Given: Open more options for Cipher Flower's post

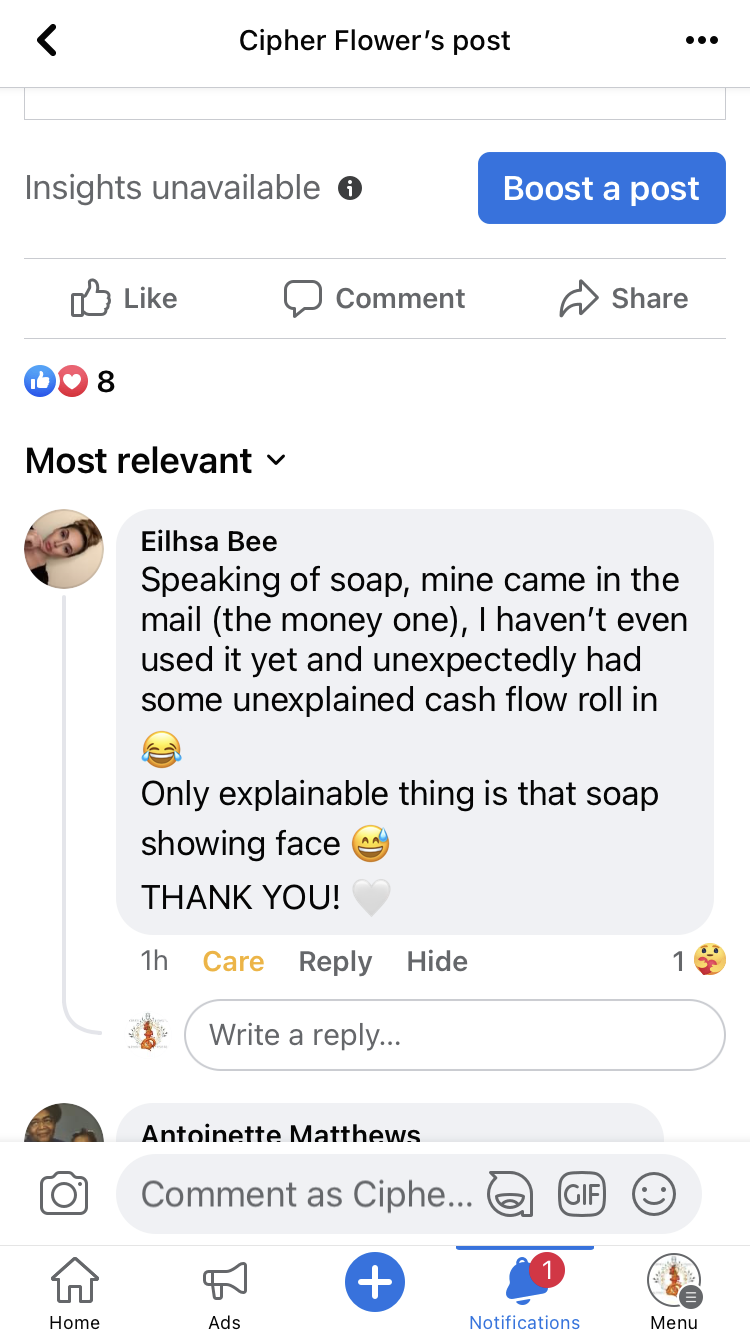Looking at the screenshot, I should pyautogui.click(x=702, y=40).
